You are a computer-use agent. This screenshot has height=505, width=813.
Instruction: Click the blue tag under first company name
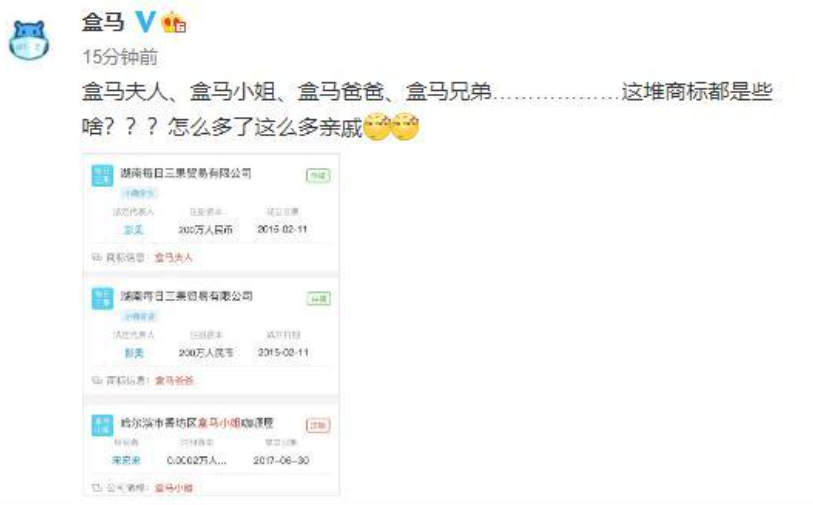[139, 193]
